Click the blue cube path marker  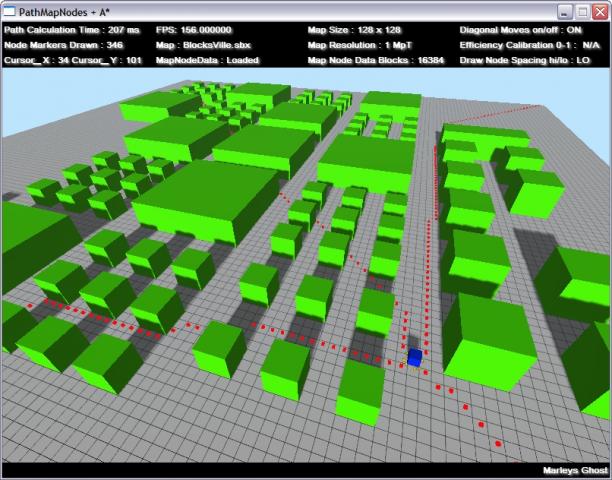pyautogui.click(x=415, y=357)
